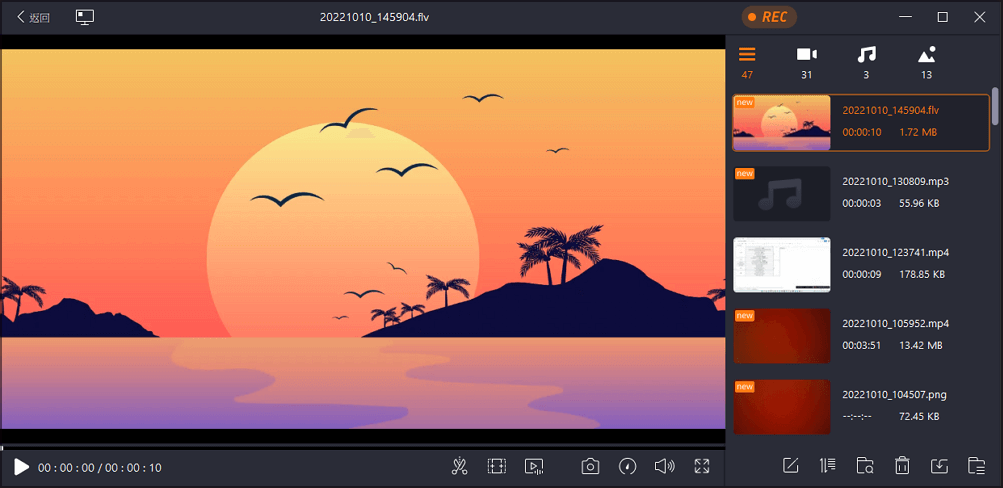Click the scissors trim video icon
This screenshot has width=1003, height=488.
[459, 466]
